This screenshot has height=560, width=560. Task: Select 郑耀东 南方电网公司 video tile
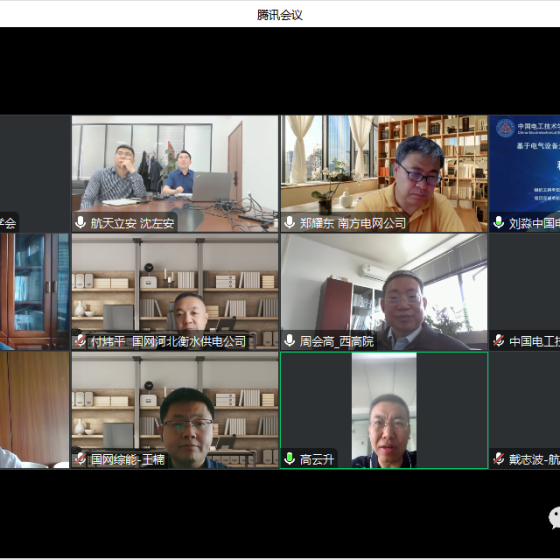click(384, 174)
